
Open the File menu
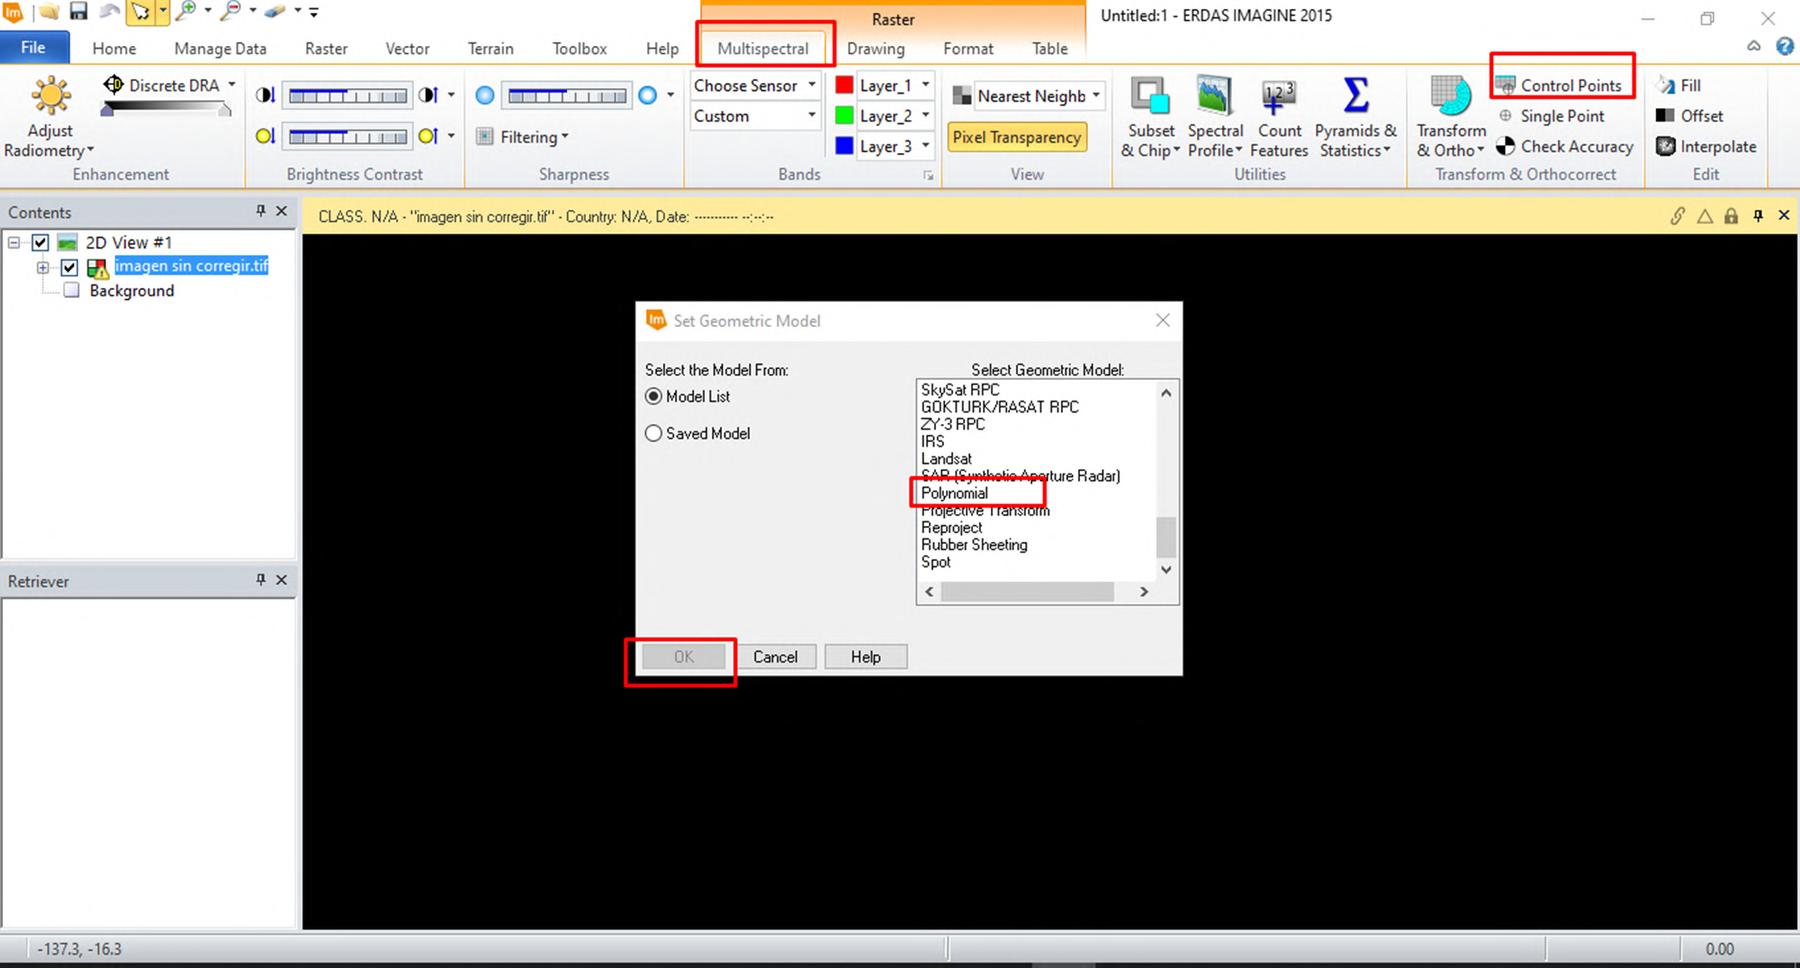(x=34, y=48)
